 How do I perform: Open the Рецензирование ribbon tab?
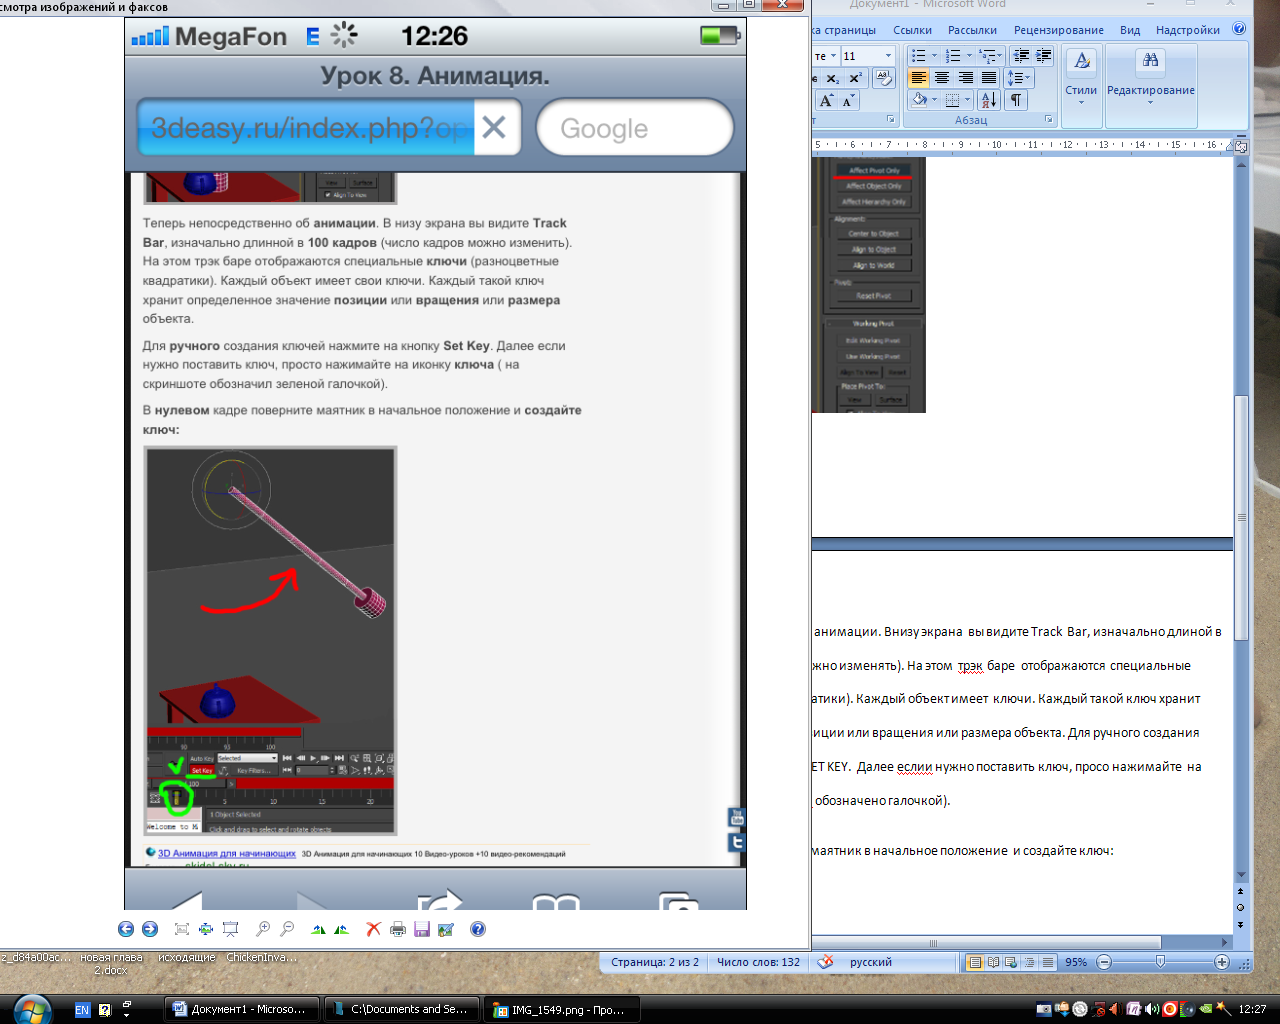point(1059,30)
